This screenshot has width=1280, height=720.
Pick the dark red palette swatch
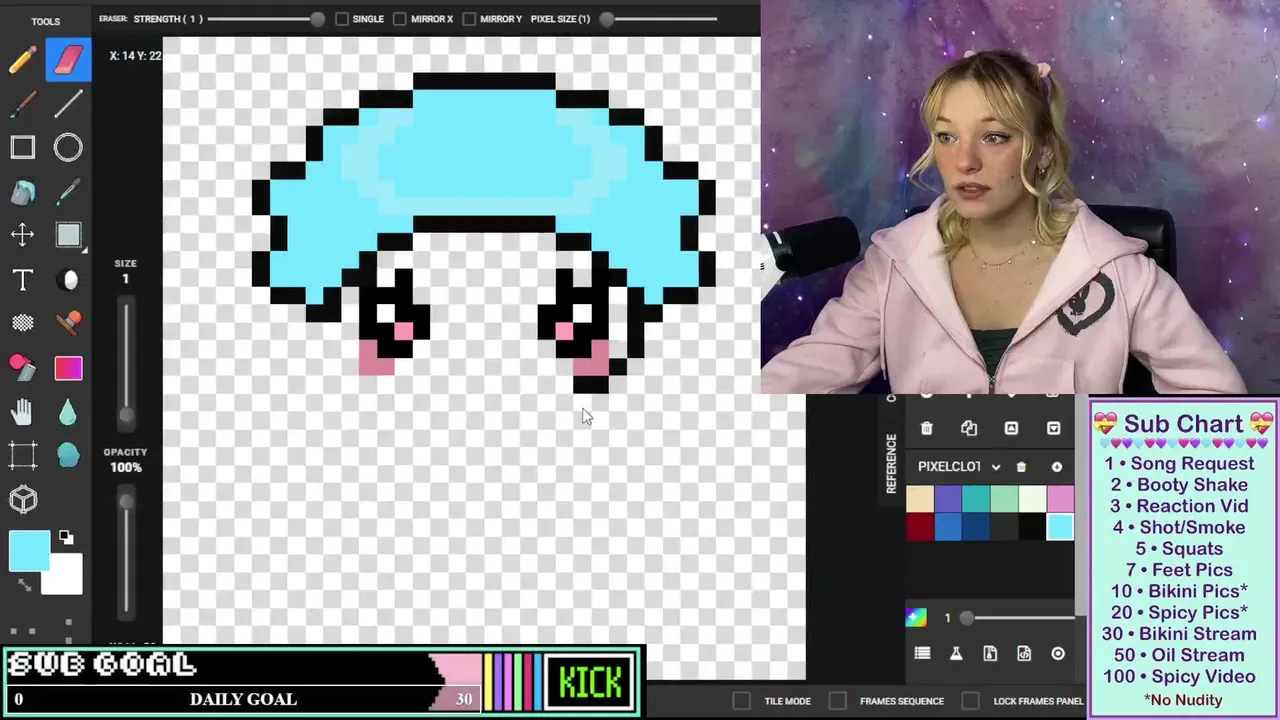coord(920,527)
